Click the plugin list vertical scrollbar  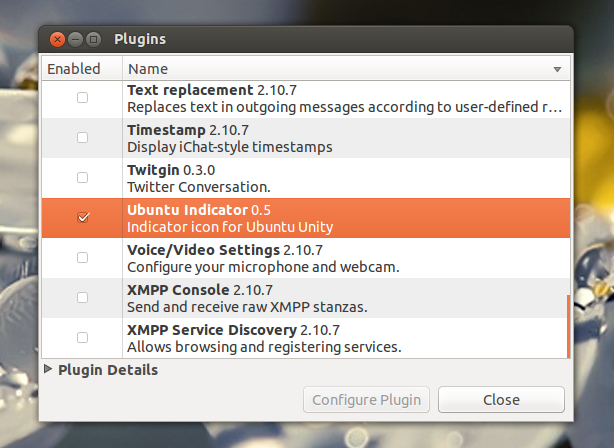569,325
